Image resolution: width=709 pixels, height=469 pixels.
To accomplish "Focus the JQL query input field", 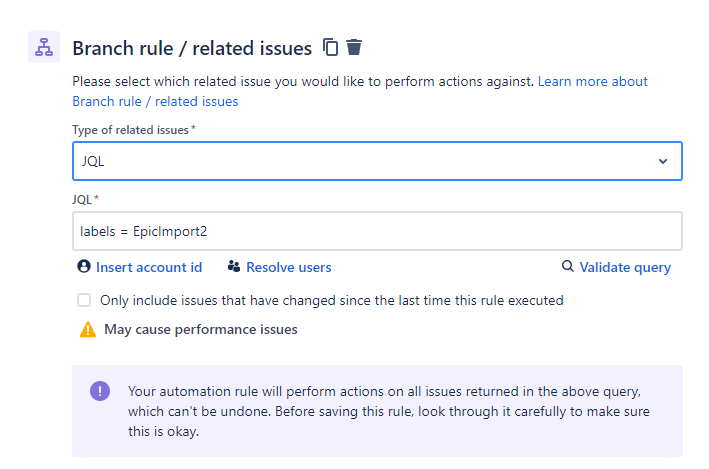I will [377, 231].
